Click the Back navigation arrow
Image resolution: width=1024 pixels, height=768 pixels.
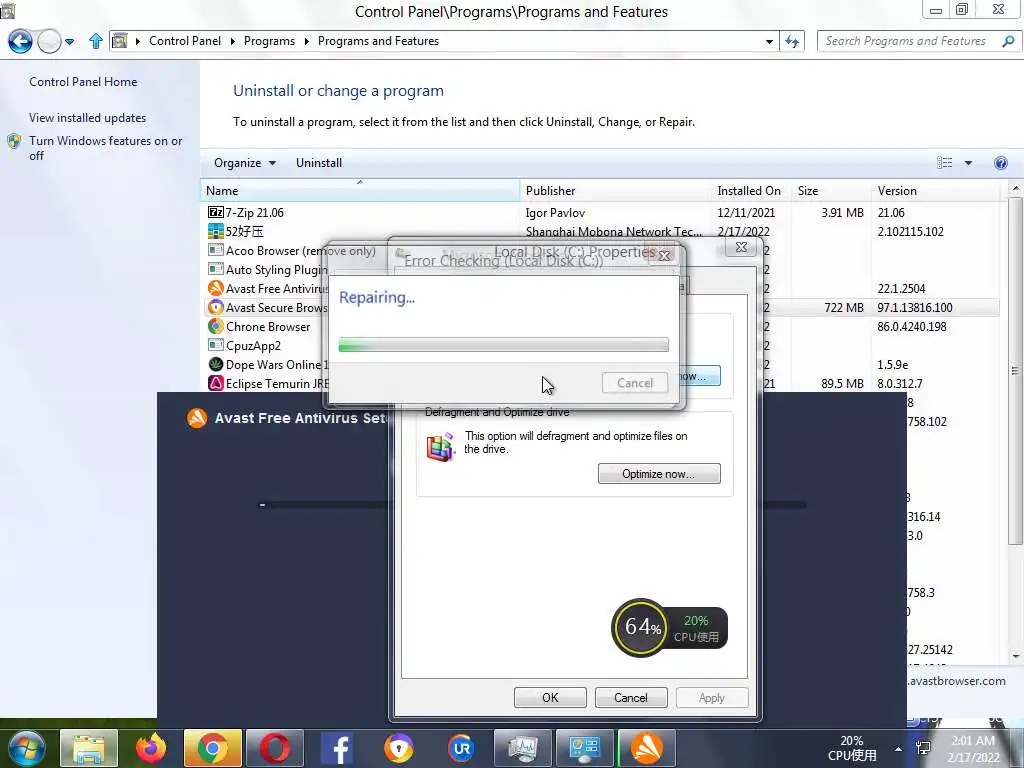(x=20, y=41)
